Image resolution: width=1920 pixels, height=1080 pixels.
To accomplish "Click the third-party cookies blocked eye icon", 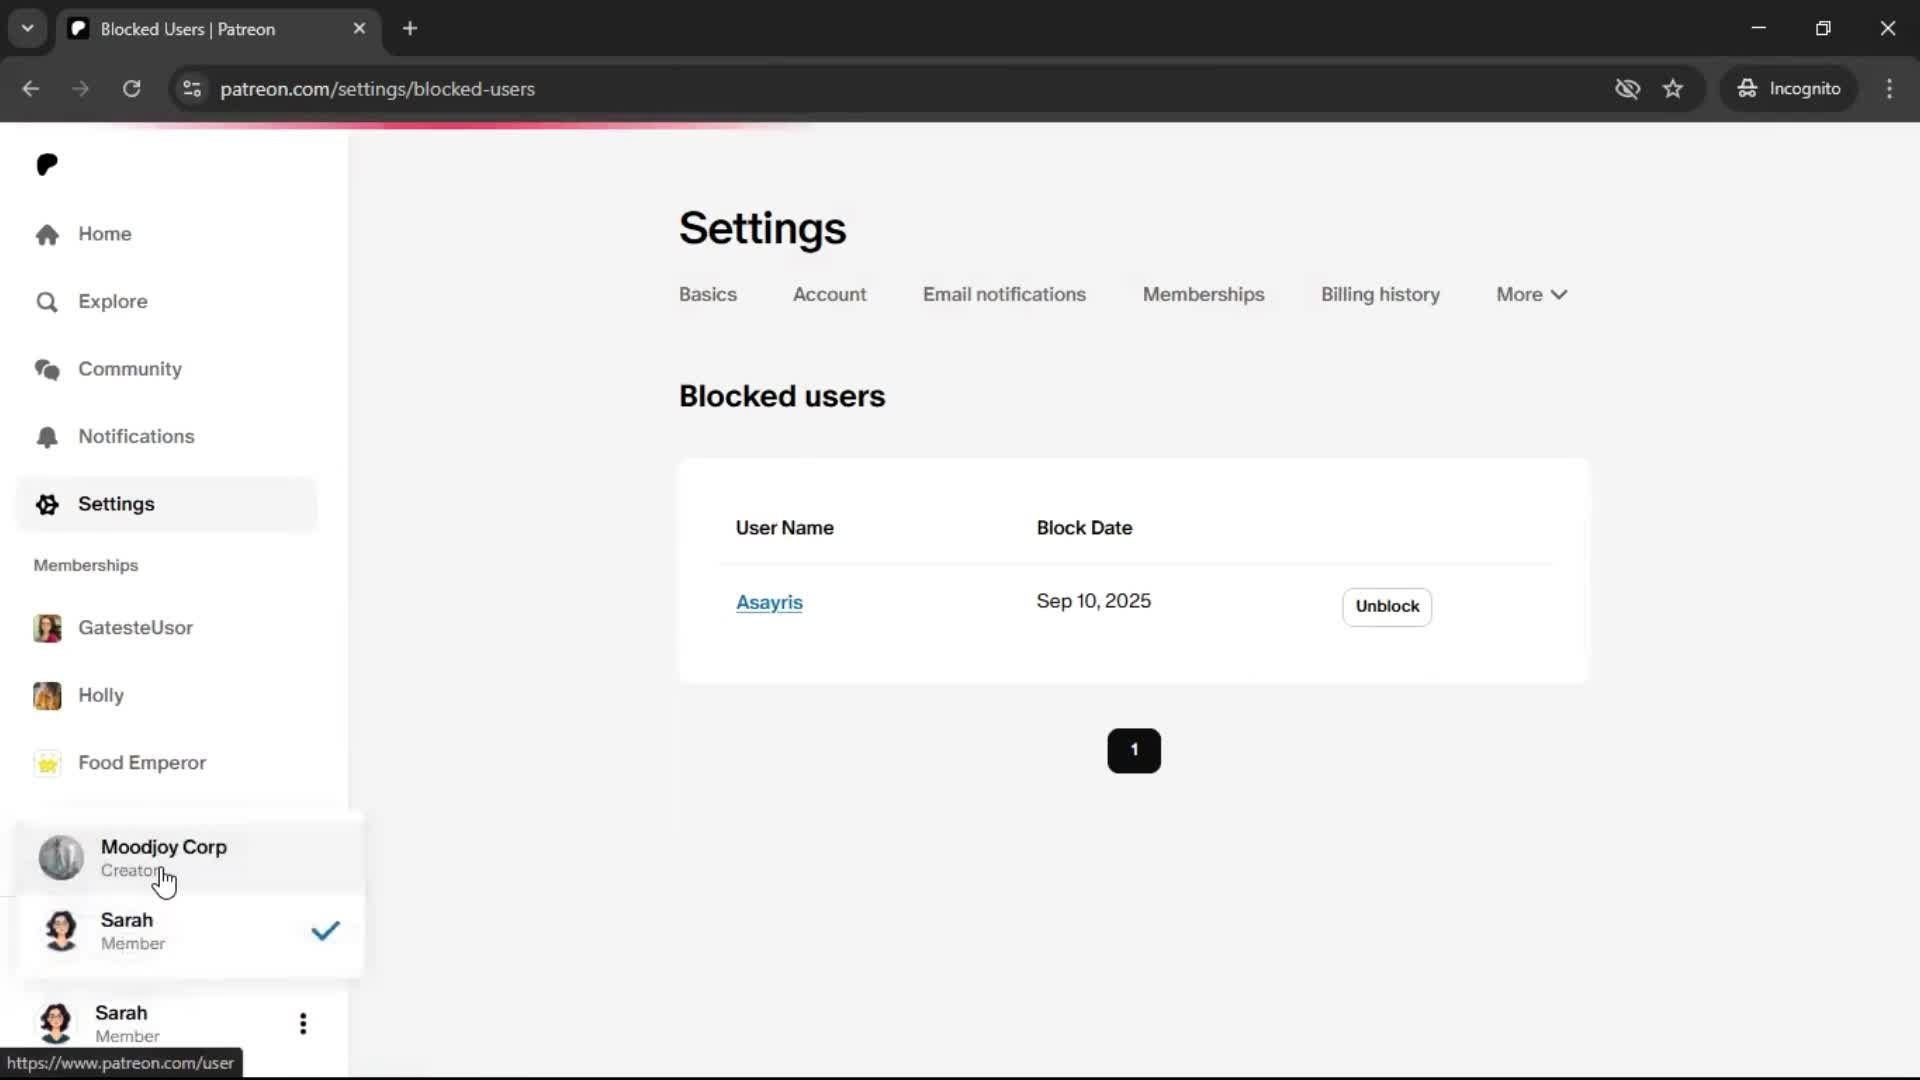I will pyautogui.click(x=1627, y=89).
